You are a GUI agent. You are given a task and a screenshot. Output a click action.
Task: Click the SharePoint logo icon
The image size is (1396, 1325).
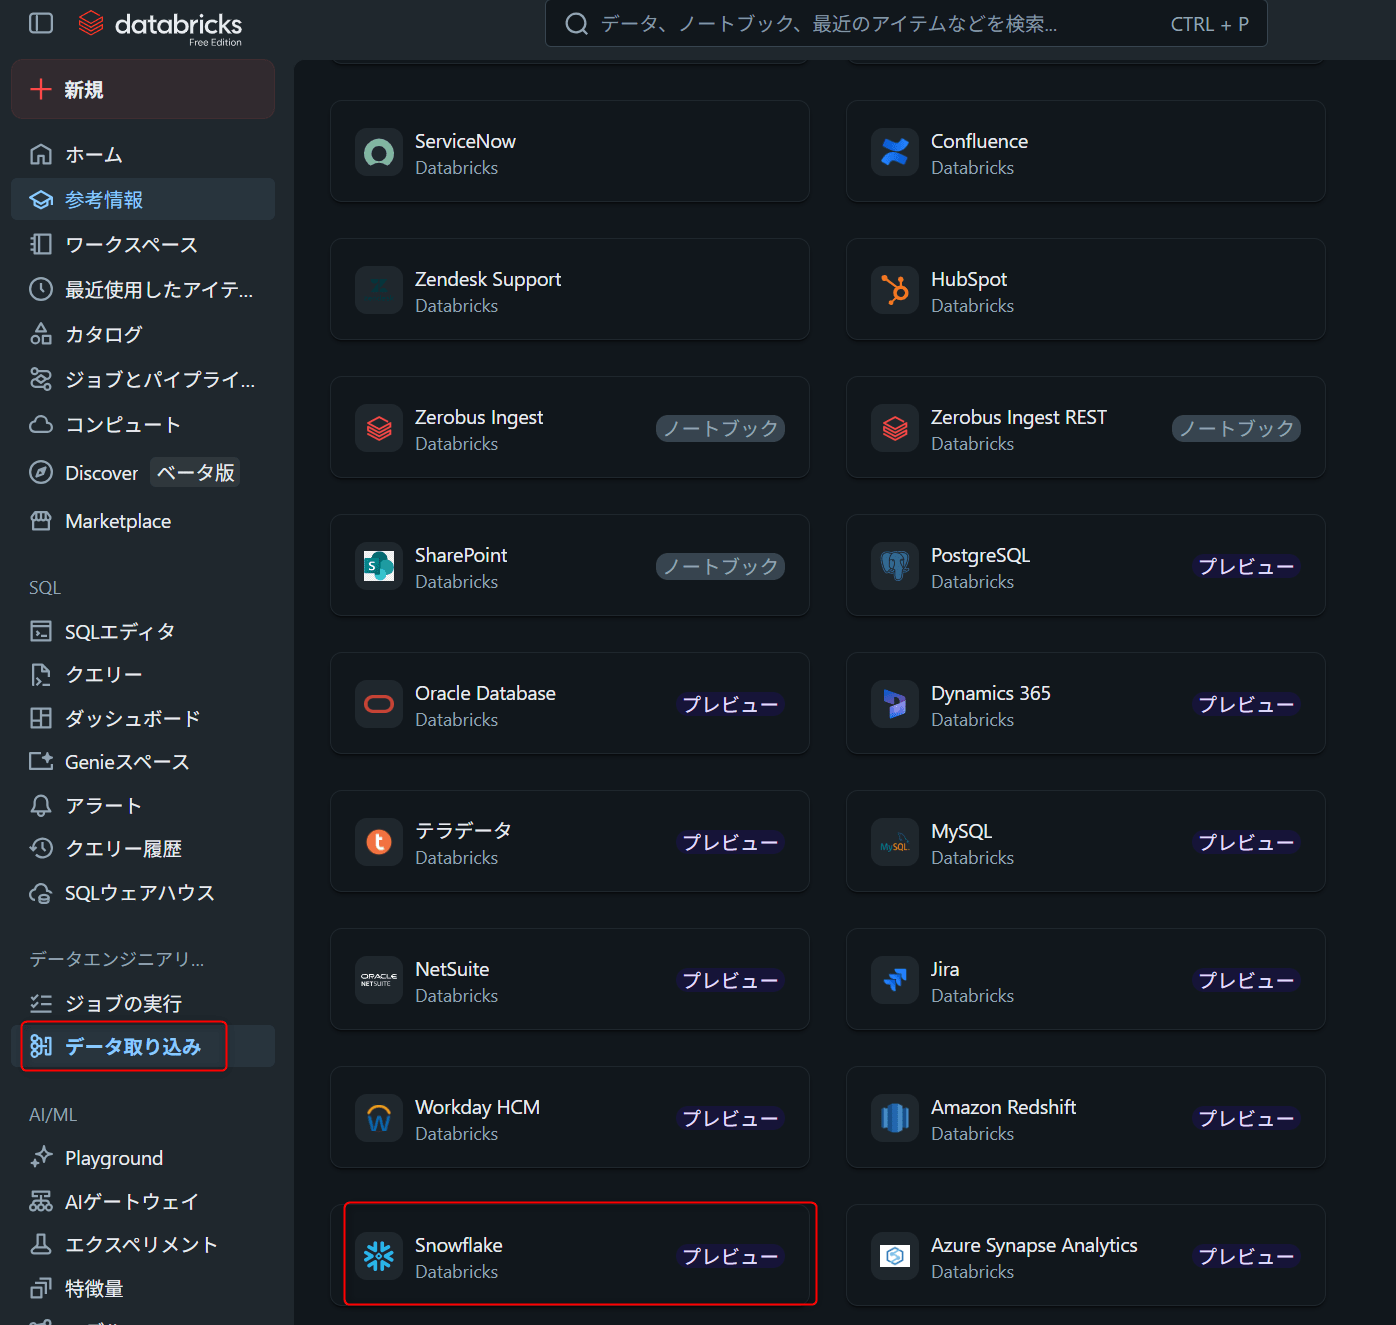point(379,567)
